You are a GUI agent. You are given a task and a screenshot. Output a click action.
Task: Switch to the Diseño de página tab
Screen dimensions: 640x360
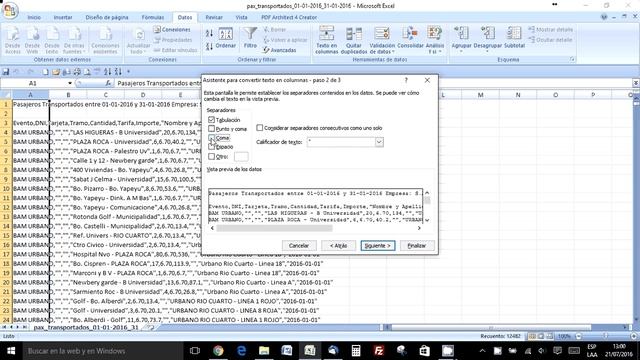click(107, 18)
